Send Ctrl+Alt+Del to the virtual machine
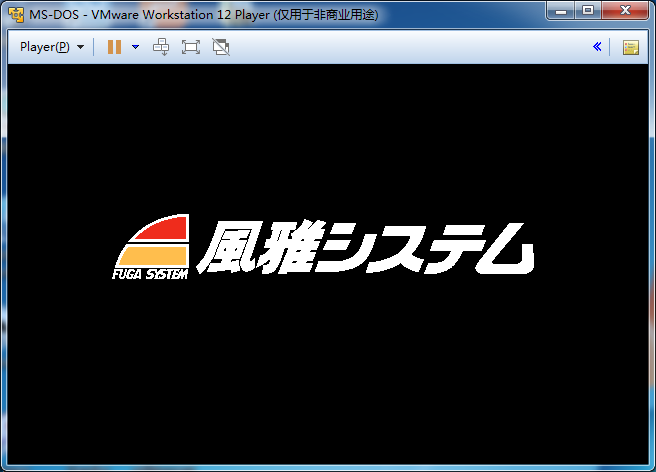Image resolution: width=656 pixels, height=472 pixels. click(x=161, y=47)
